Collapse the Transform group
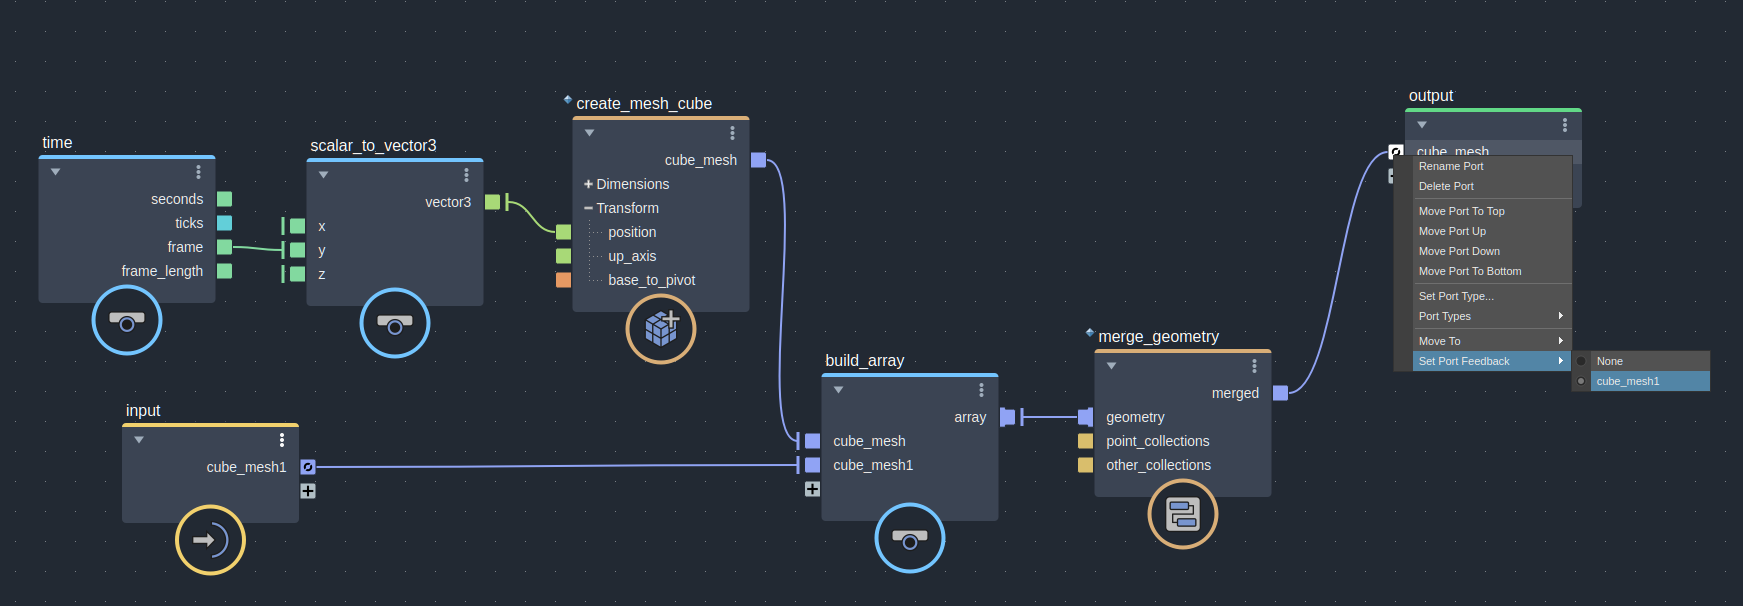Viewport: 1743px width, 606px height. point(588,208)
